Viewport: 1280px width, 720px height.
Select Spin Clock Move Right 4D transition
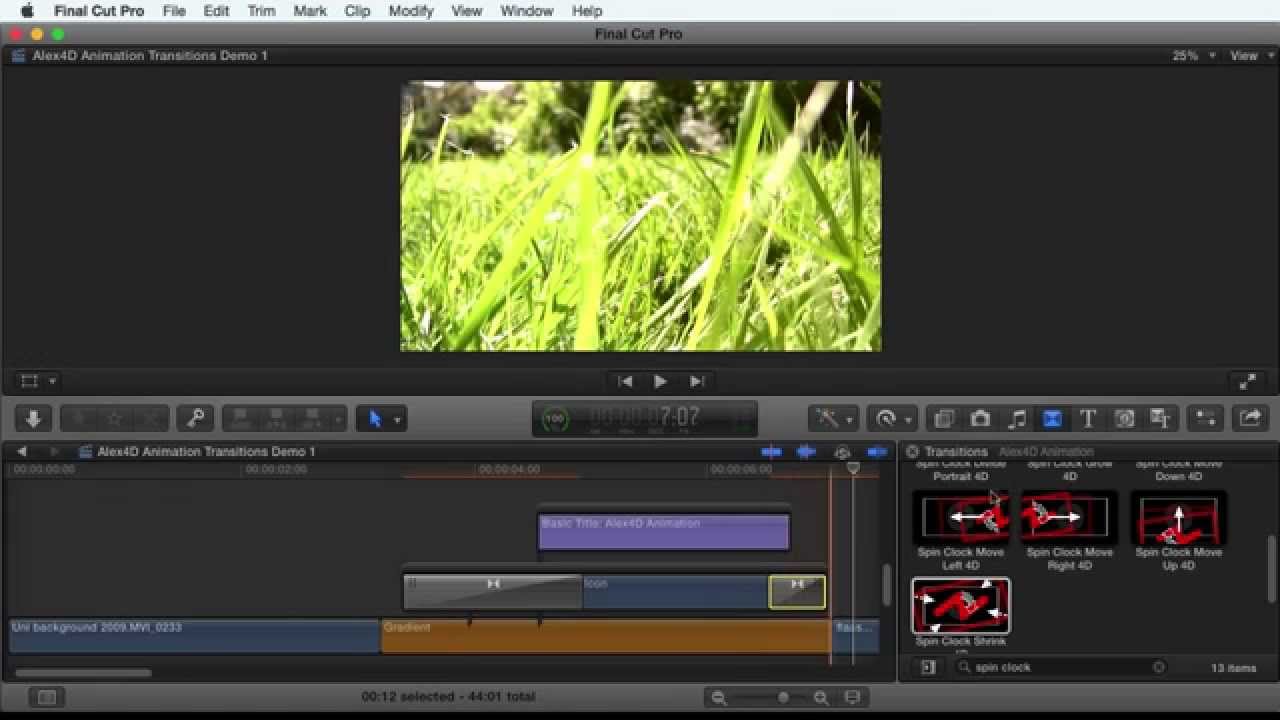[1069, 518]
